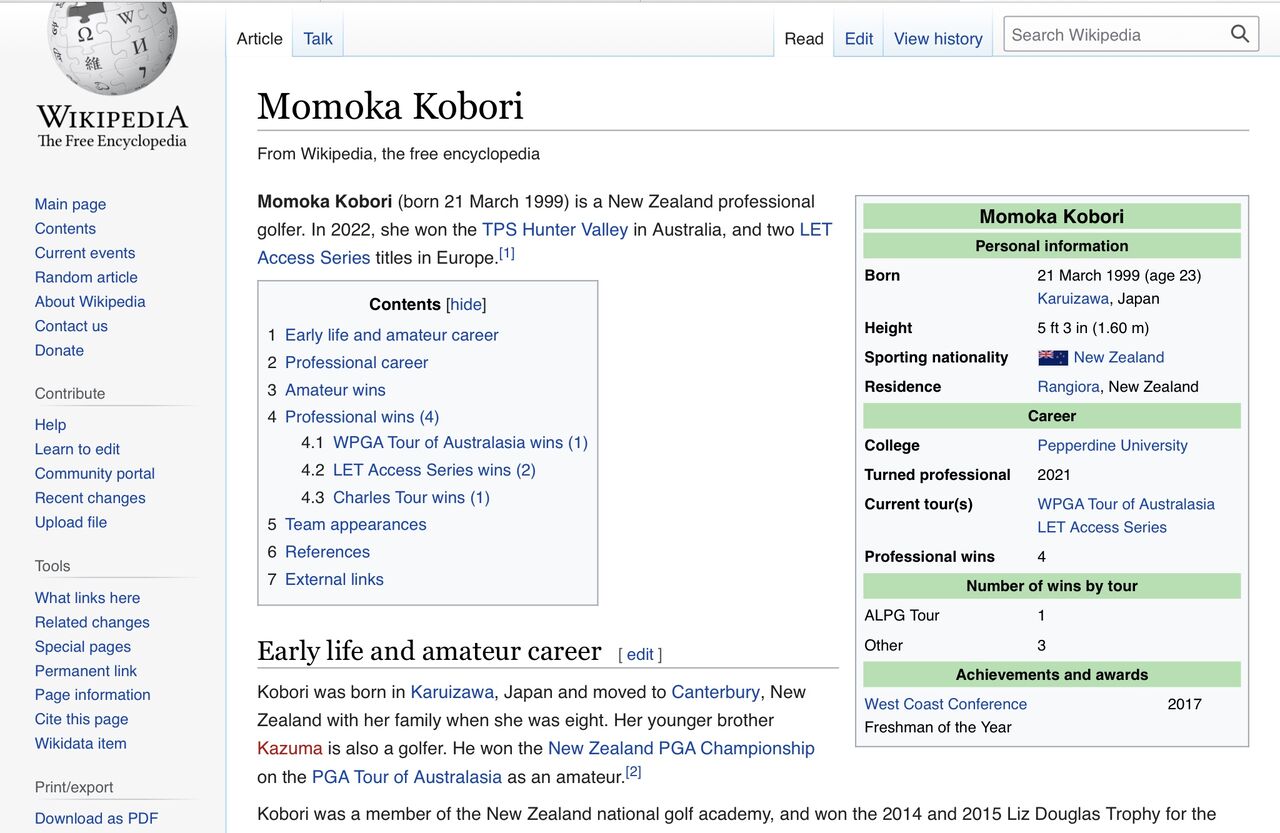Edit the Early life section
Image resolution: width=1280 pixels, height=833 pixels.
(x=640, y=654)
